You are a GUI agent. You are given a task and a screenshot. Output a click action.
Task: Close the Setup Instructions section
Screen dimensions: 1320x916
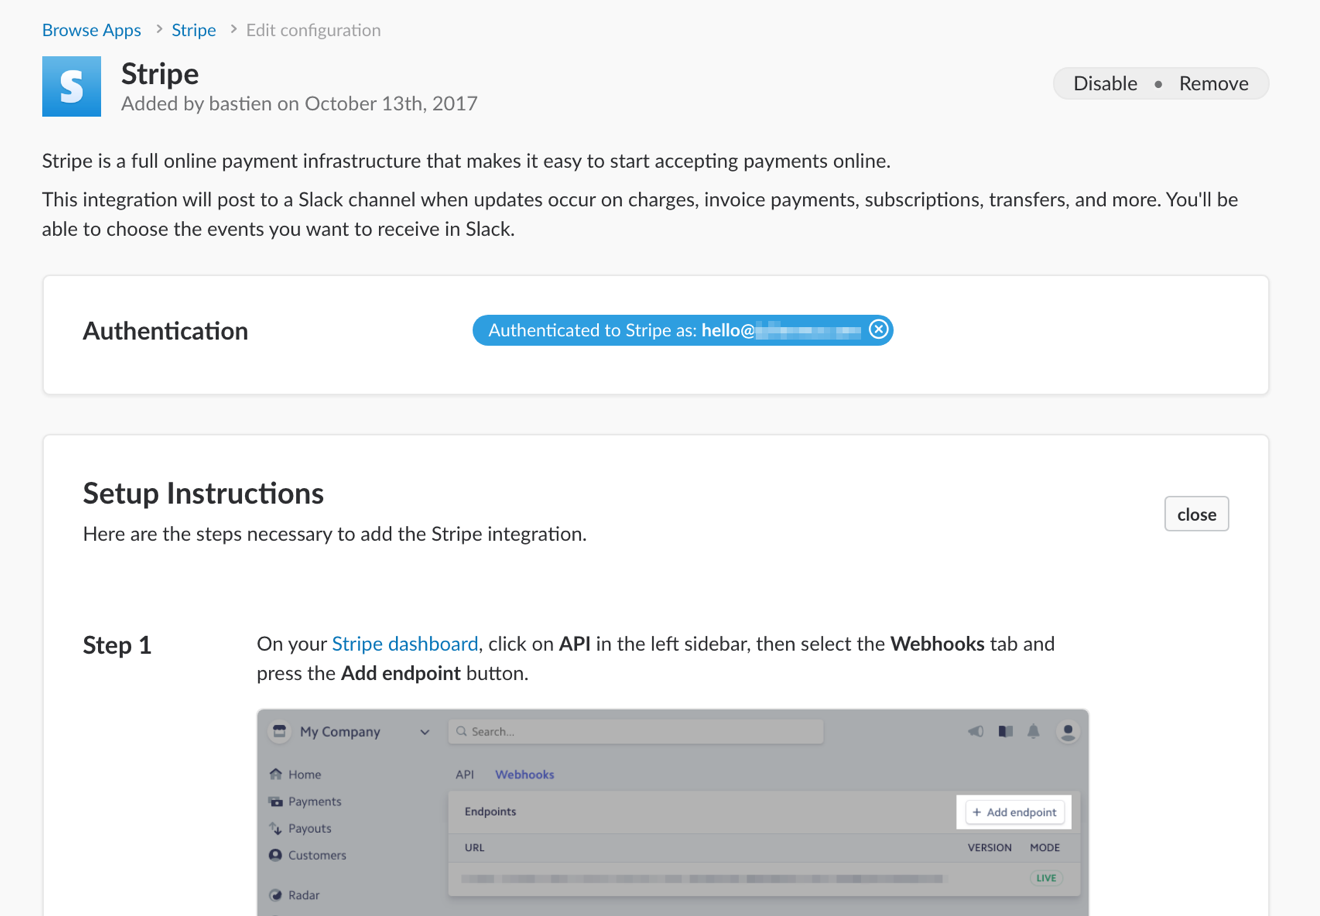[x=1196, y=513]
